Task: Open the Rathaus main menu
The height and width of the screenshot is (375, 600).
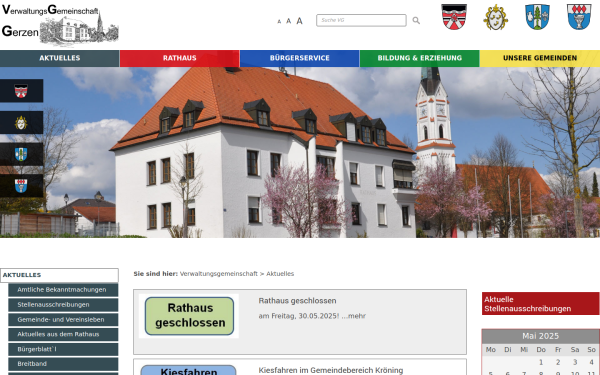Action: [179, 58]
